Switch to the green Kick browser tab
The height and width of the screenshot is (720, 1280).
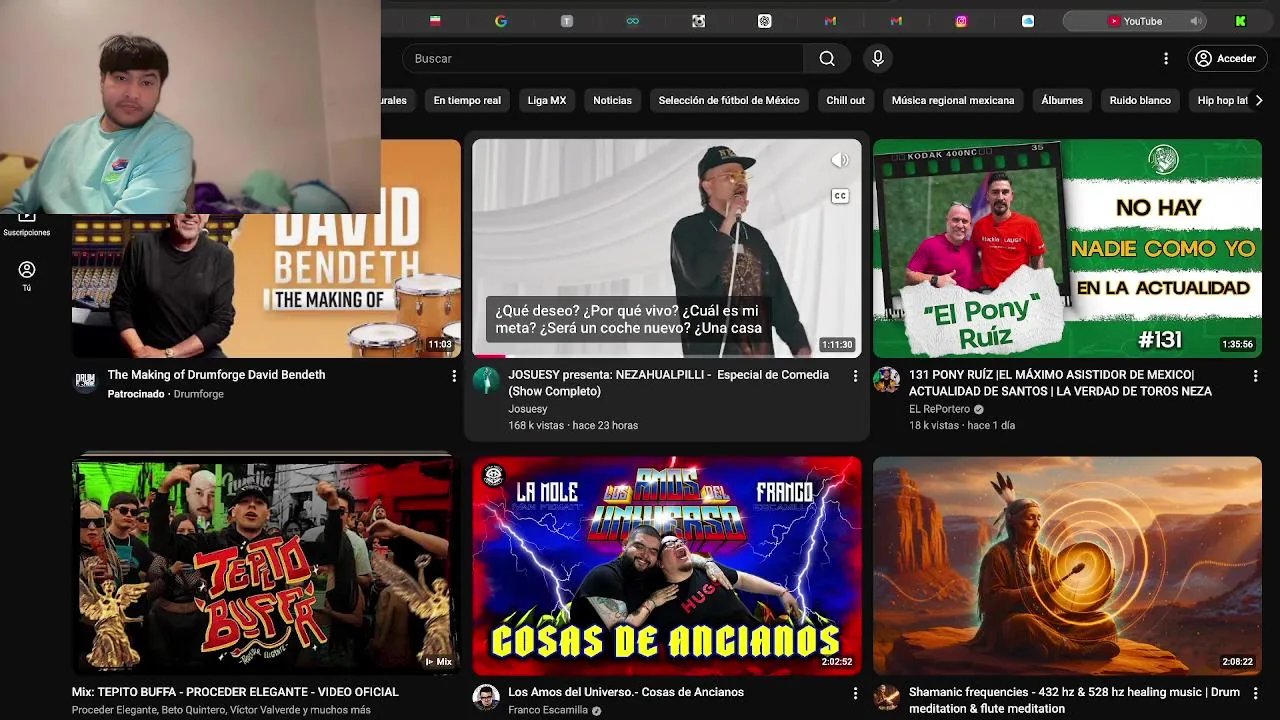[x=1240, y=21]
